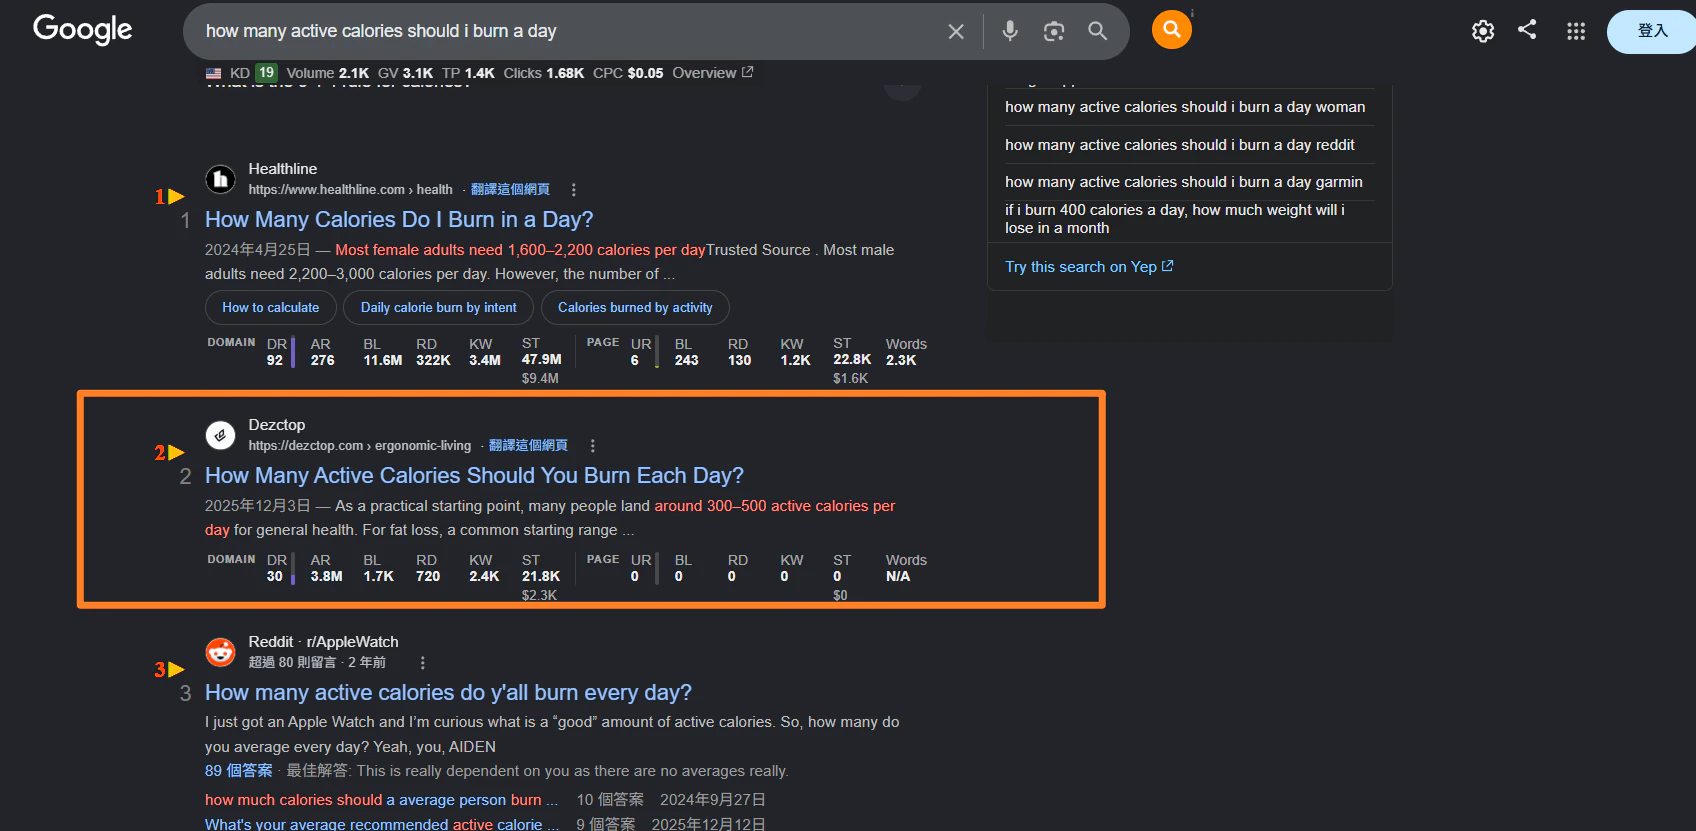Click the 'Daily calorie burn by intent' chip

coord(439,308)
